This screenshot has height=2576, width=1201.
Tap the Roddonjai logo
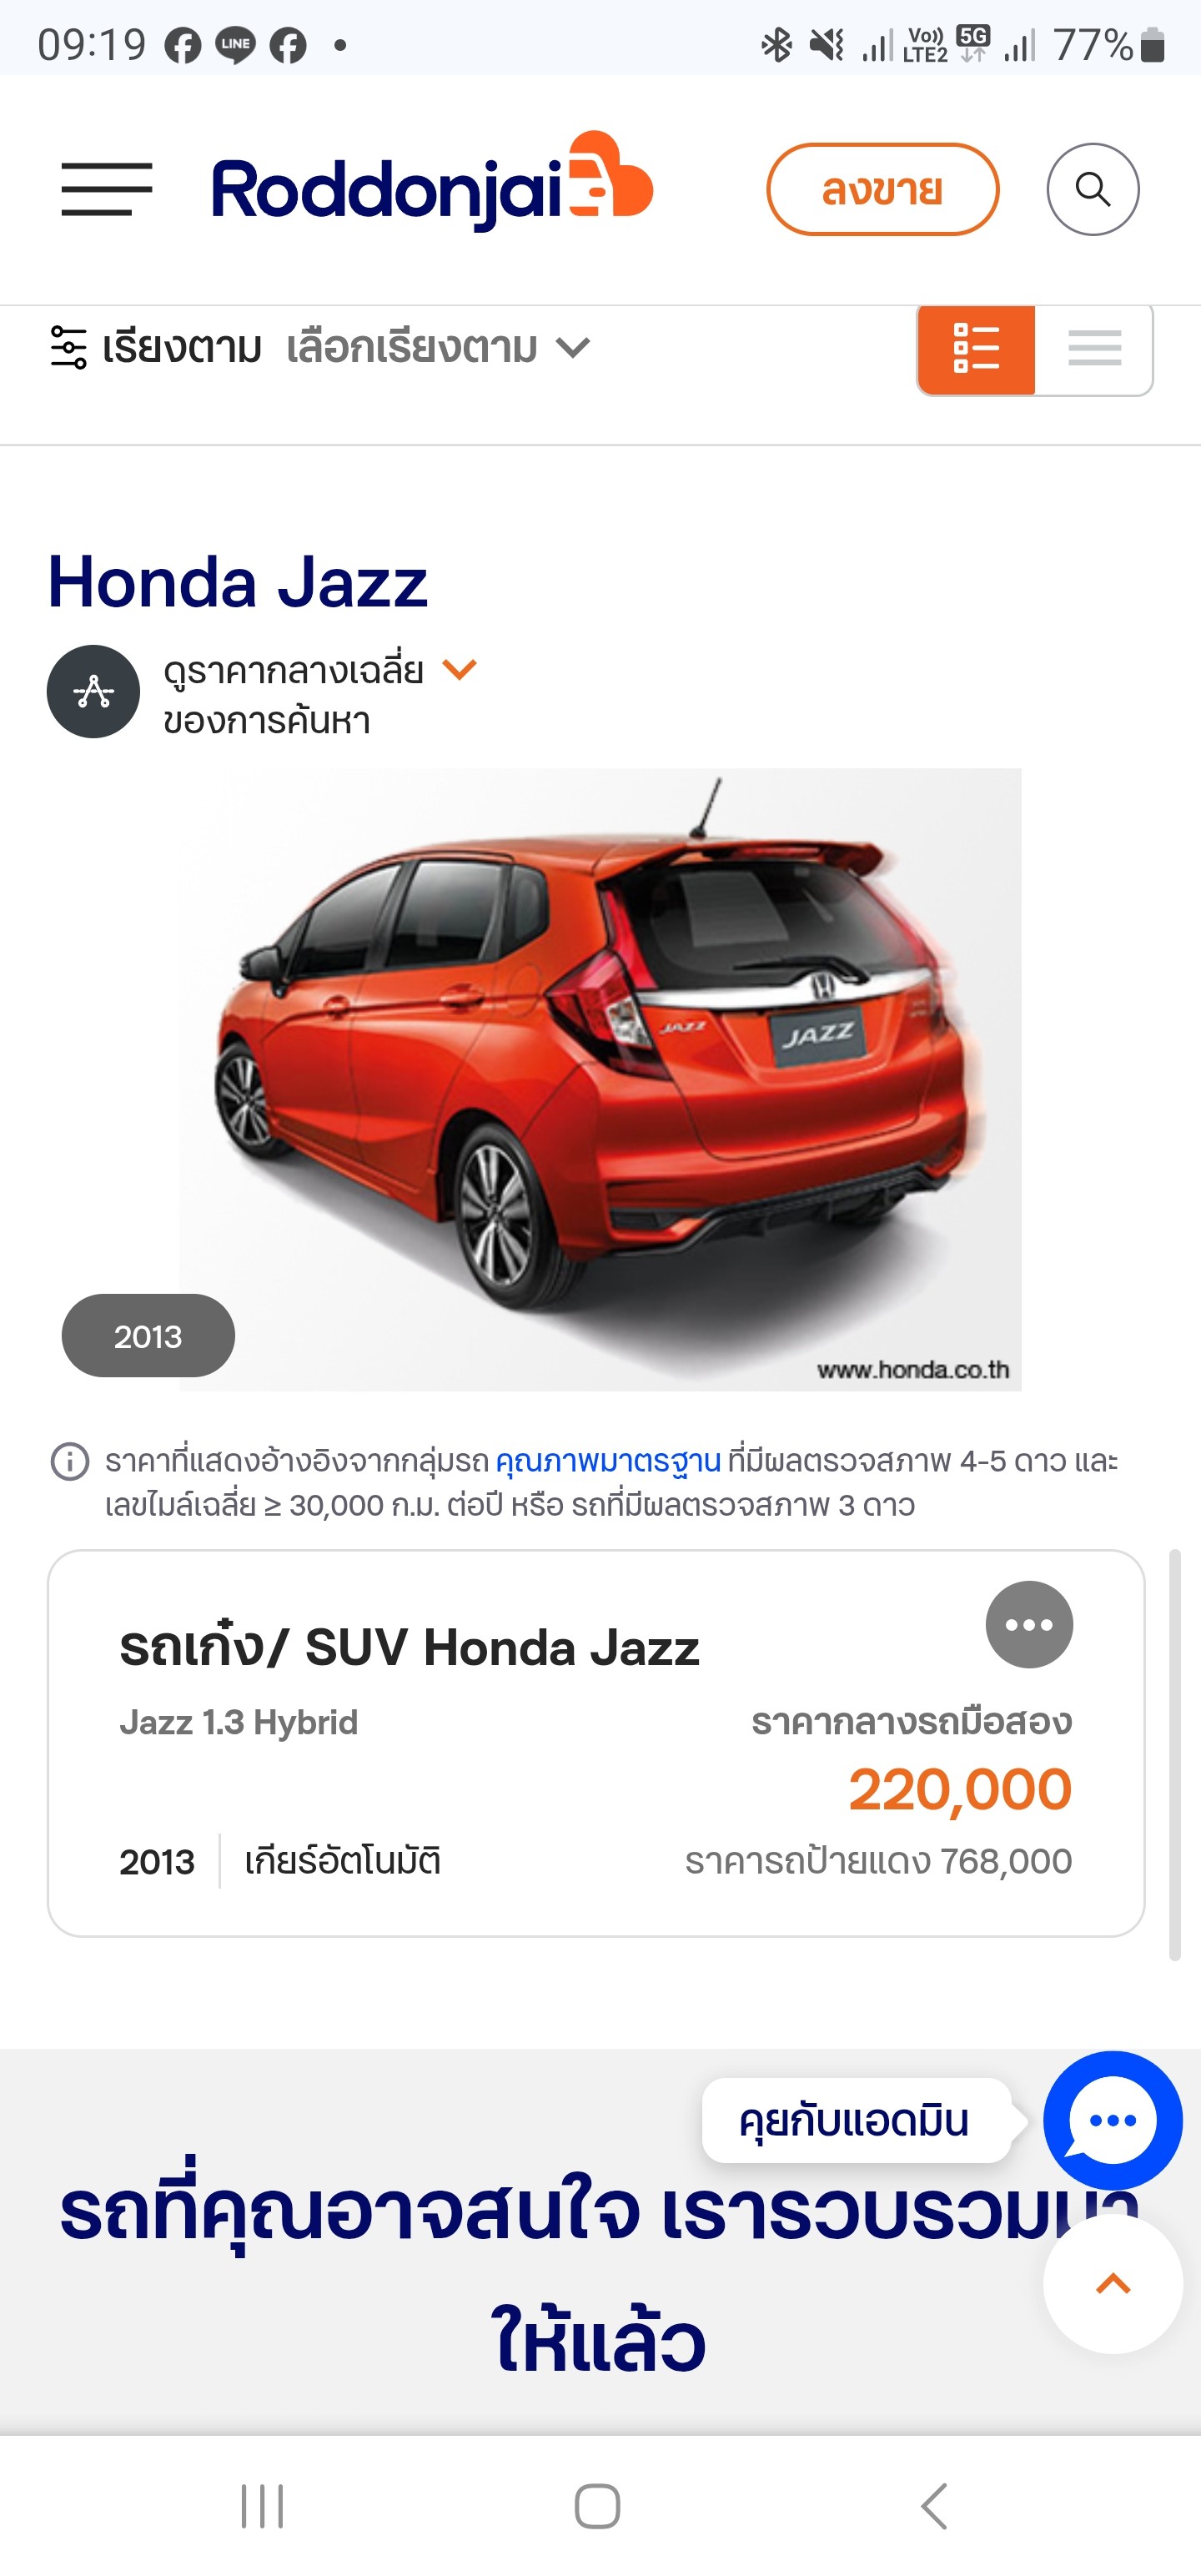(432, 183)
